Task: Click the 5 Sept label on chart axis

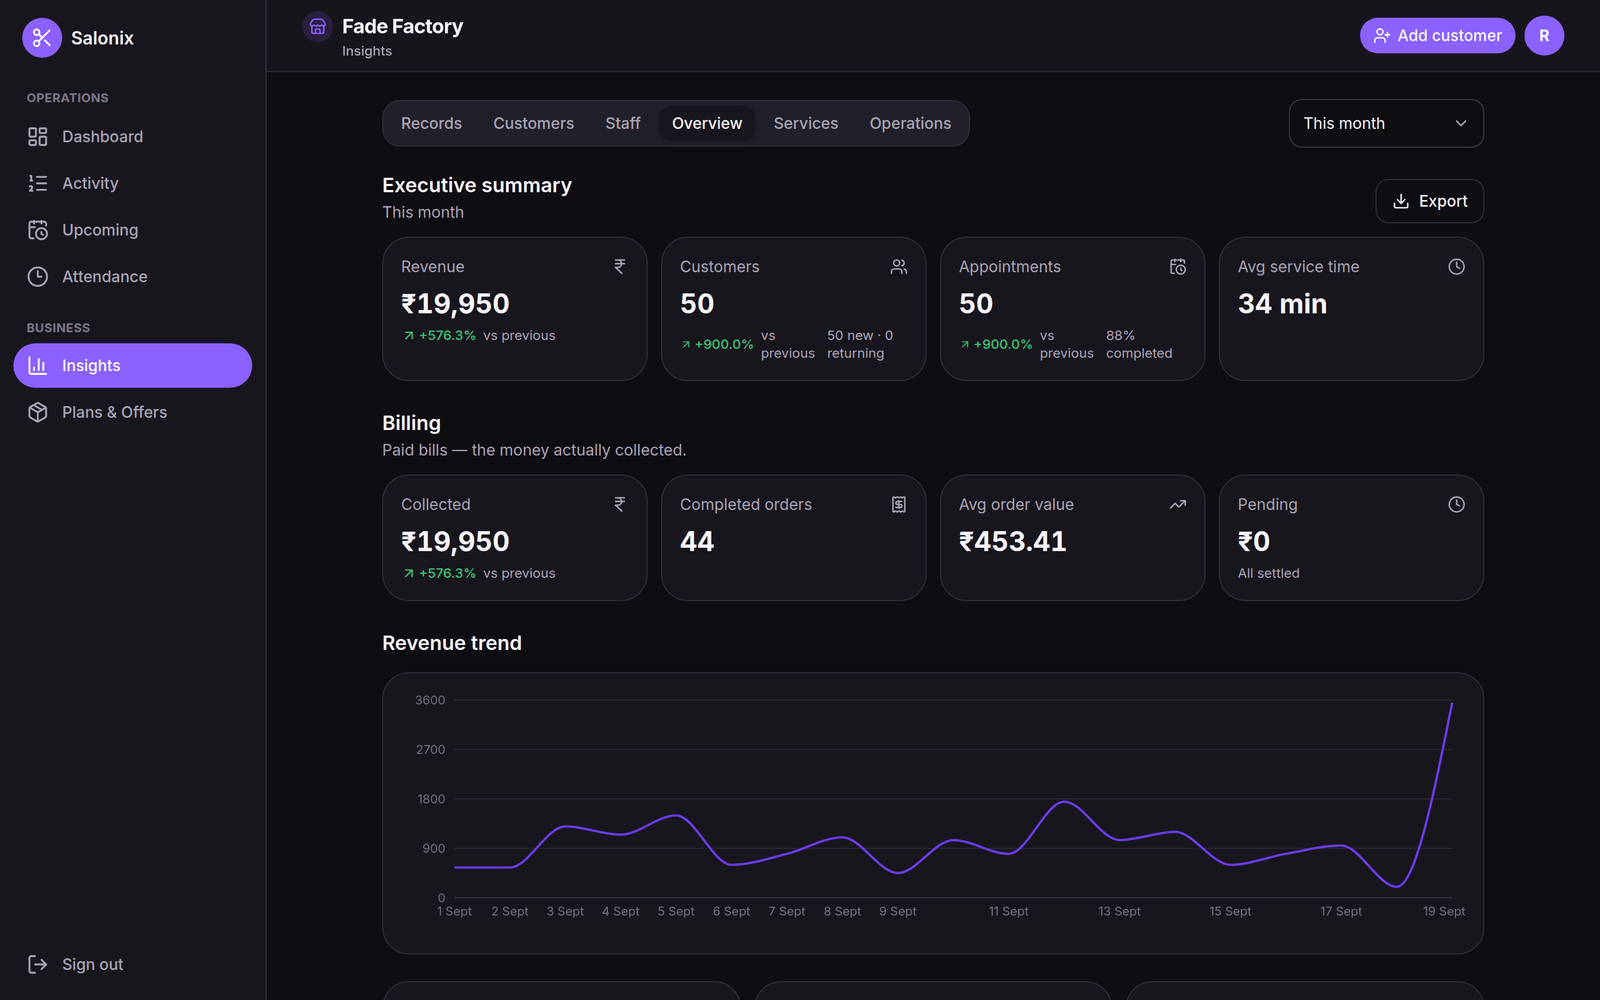Action: click(x=676, y=912)
